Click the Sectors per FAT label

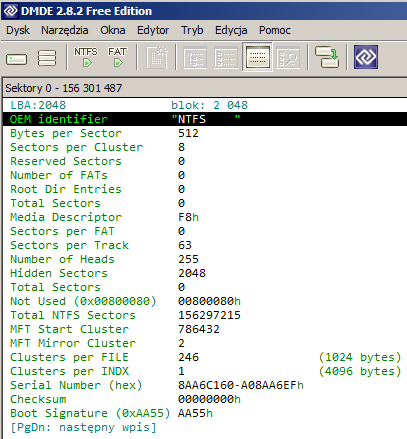tap(62, 231)
